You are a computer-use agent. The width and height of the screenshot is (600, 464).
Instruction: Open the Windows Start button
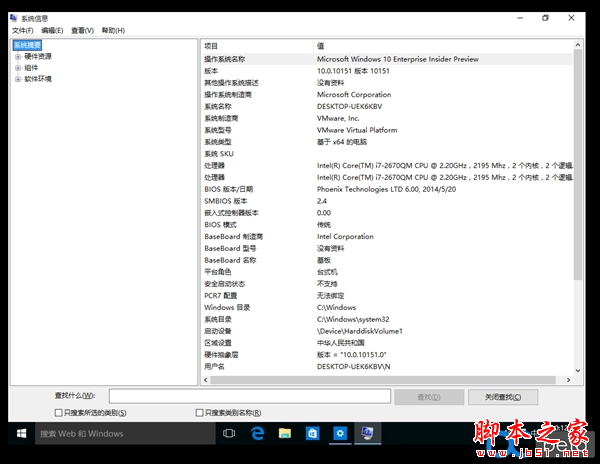tap(20, 433)
